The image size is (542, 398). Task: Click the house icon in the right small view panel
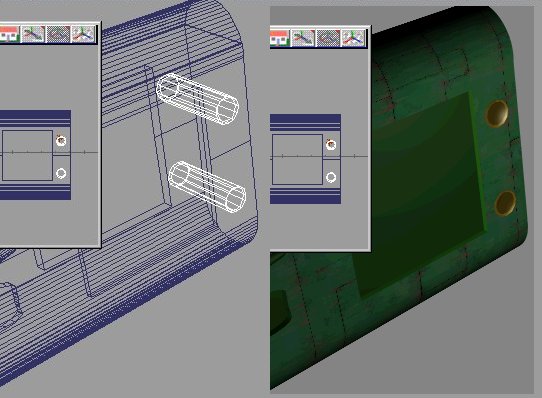coord(279,38)
